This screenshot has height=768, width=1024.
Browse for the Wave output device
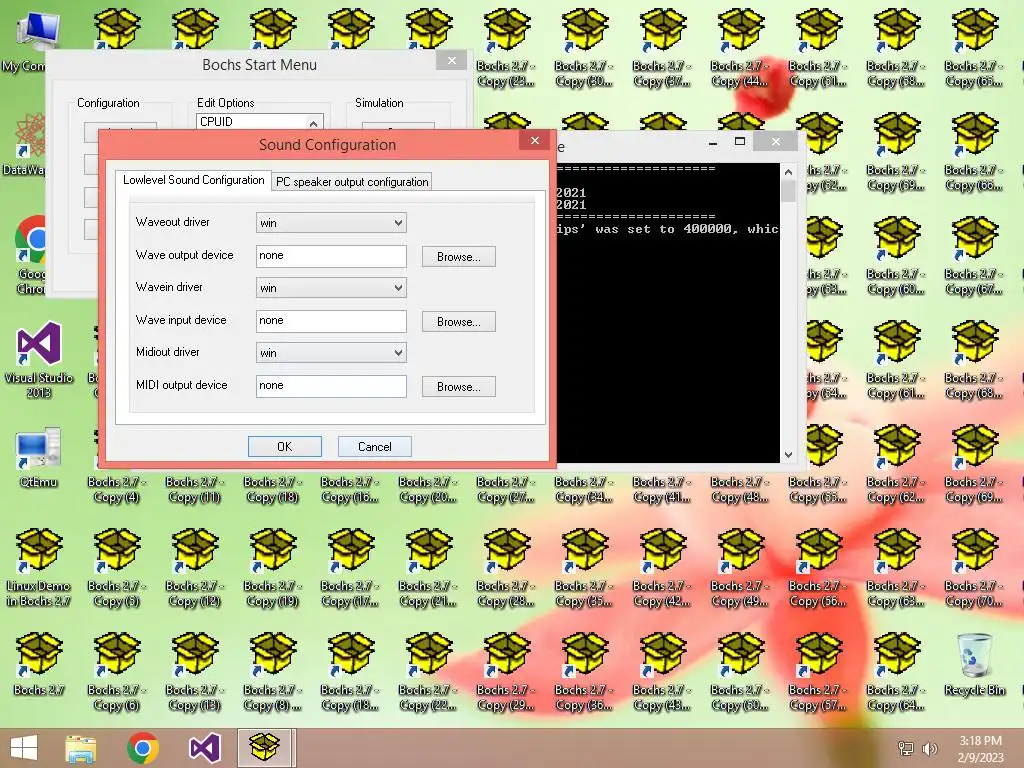coord(458,257)
